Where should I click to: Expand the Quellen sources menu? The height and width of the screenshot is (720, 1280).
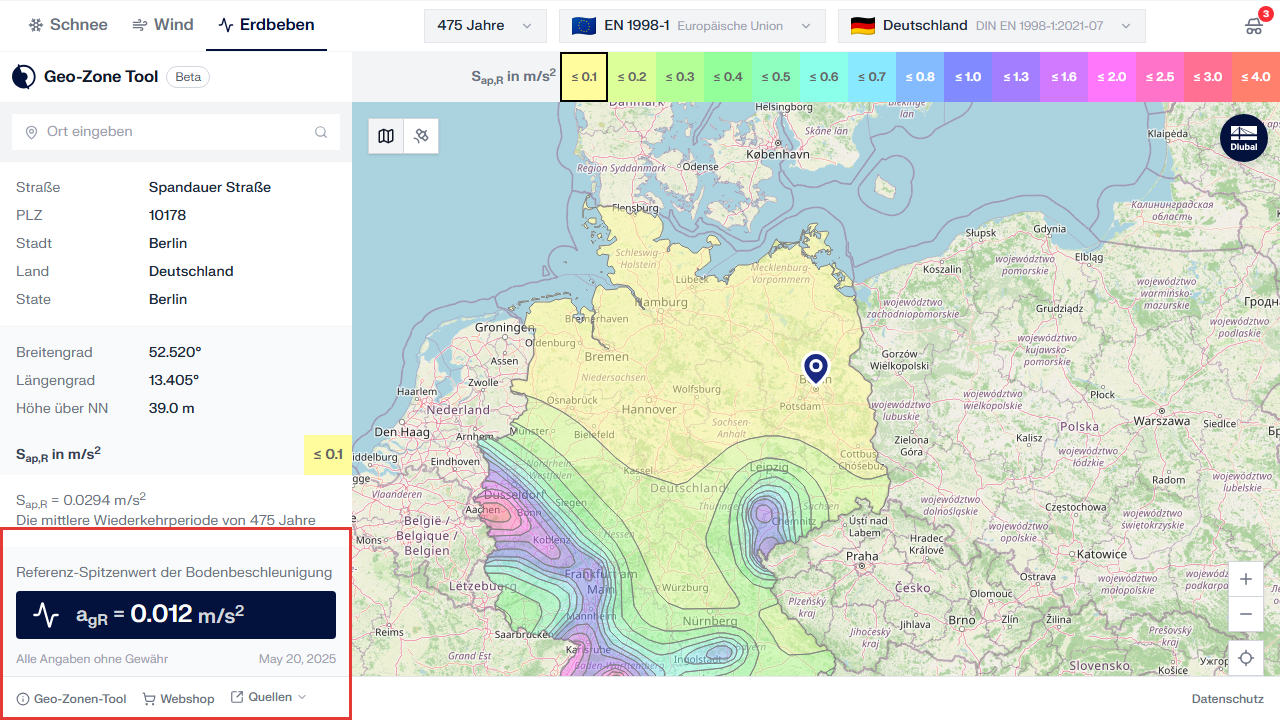(x=269, y=698)
